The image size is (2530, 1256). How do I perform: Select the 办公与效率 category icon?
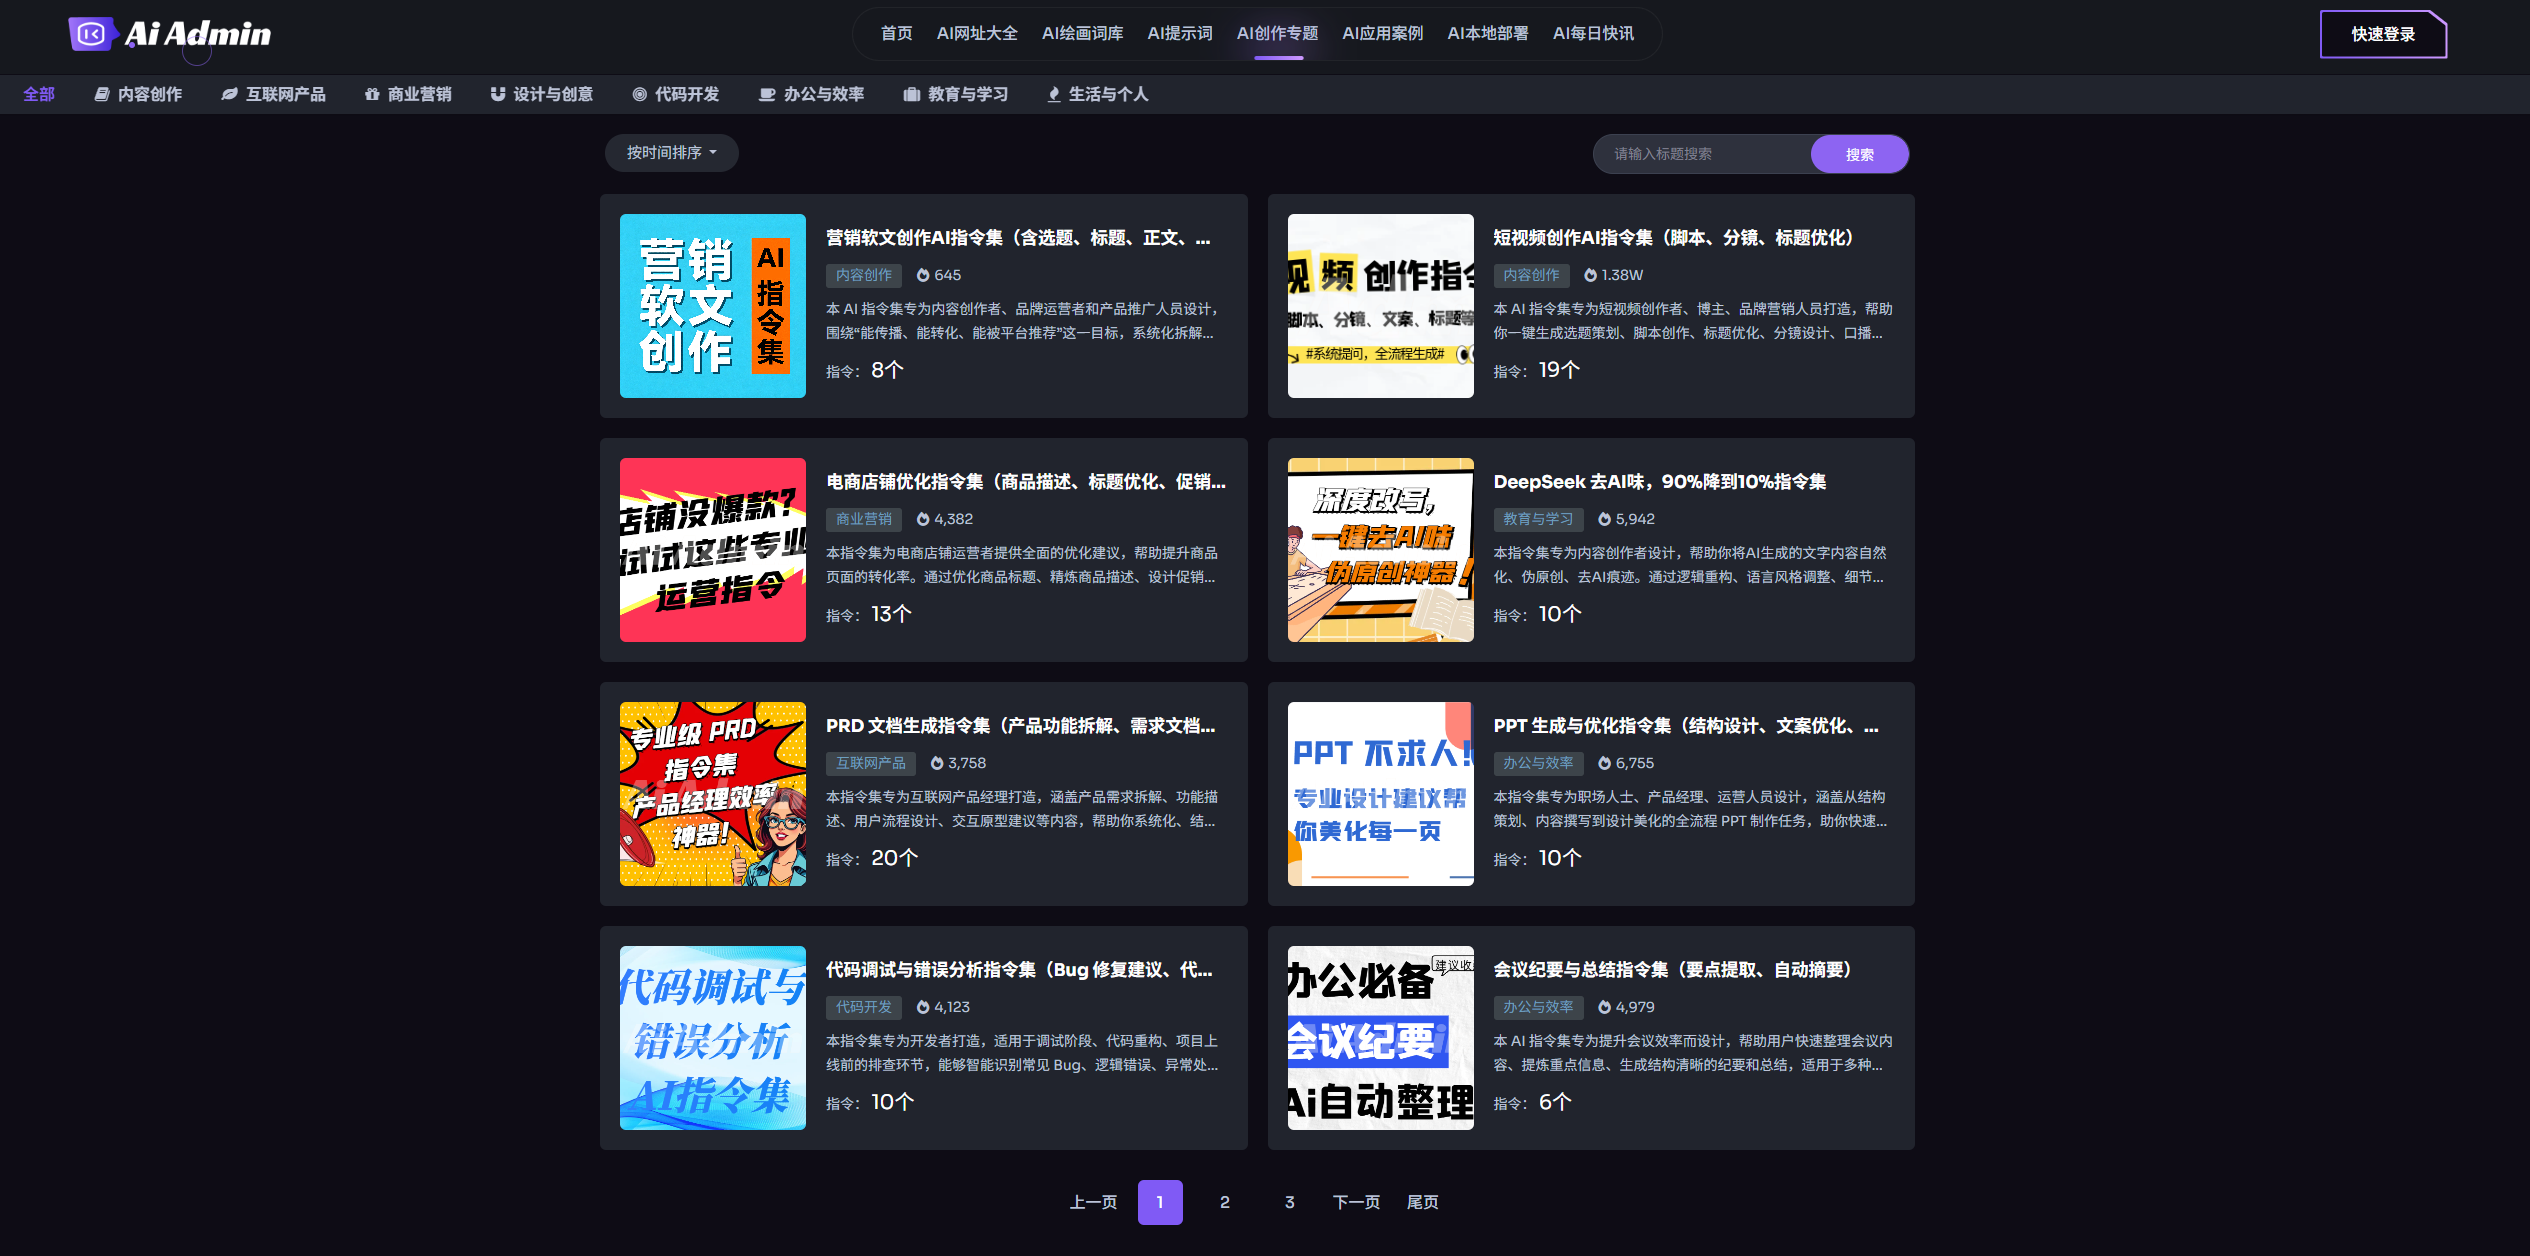tap(767, 94)
